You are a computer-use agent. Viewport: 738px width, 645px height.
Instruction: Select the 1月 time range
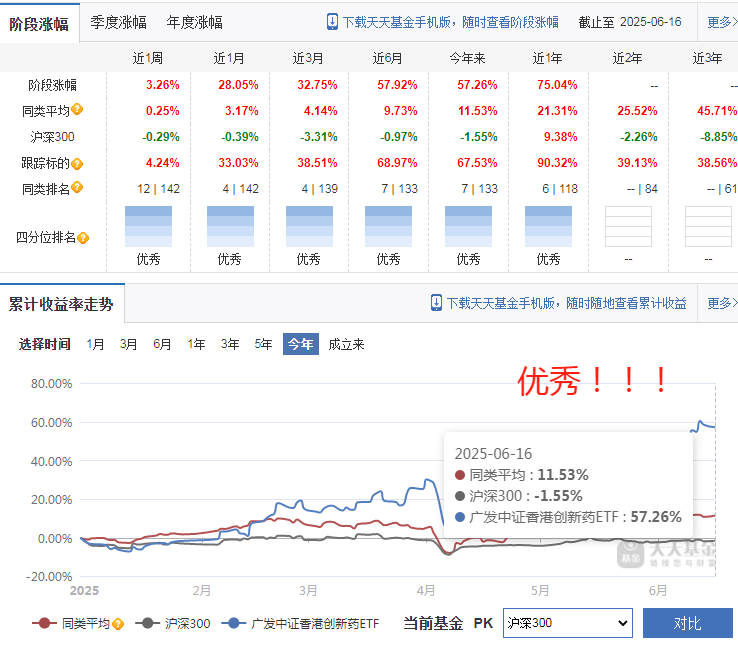(95, 344)
